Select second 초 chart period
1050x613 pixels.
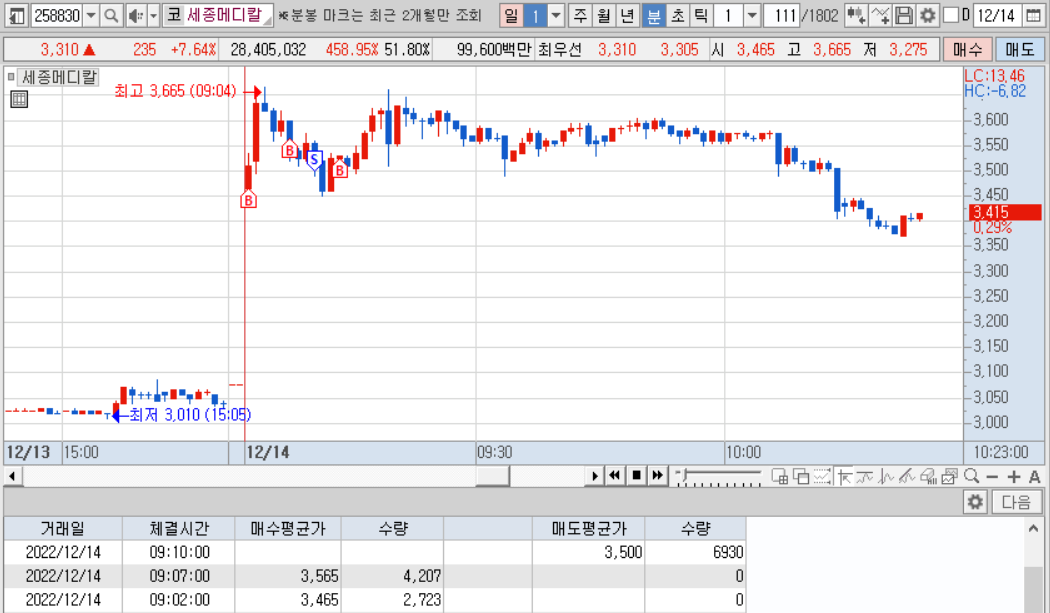(677, 15)
